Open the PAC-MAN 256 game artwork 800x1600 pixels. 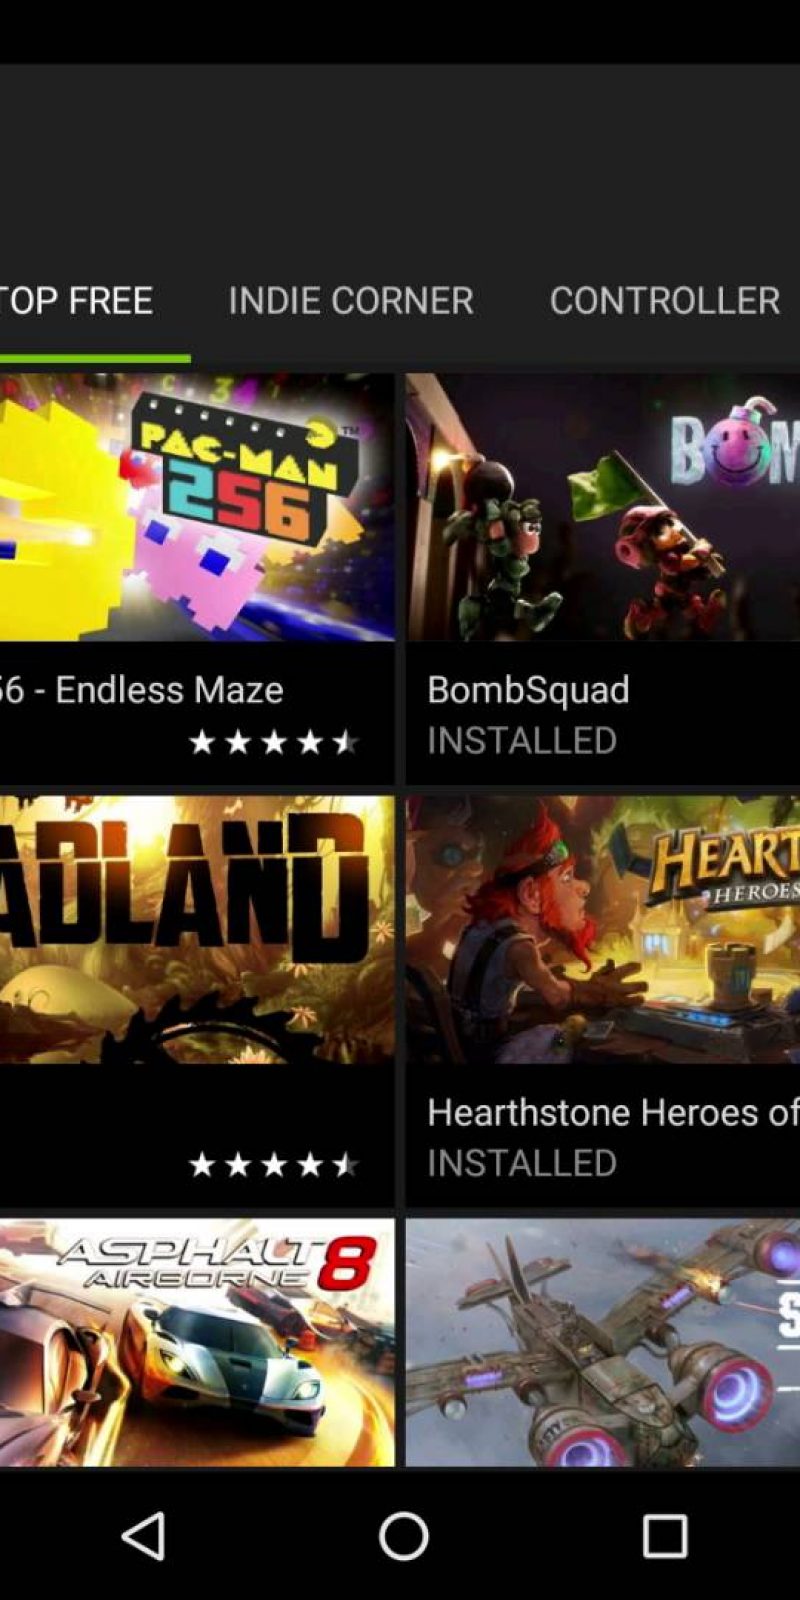click(197, 507)
